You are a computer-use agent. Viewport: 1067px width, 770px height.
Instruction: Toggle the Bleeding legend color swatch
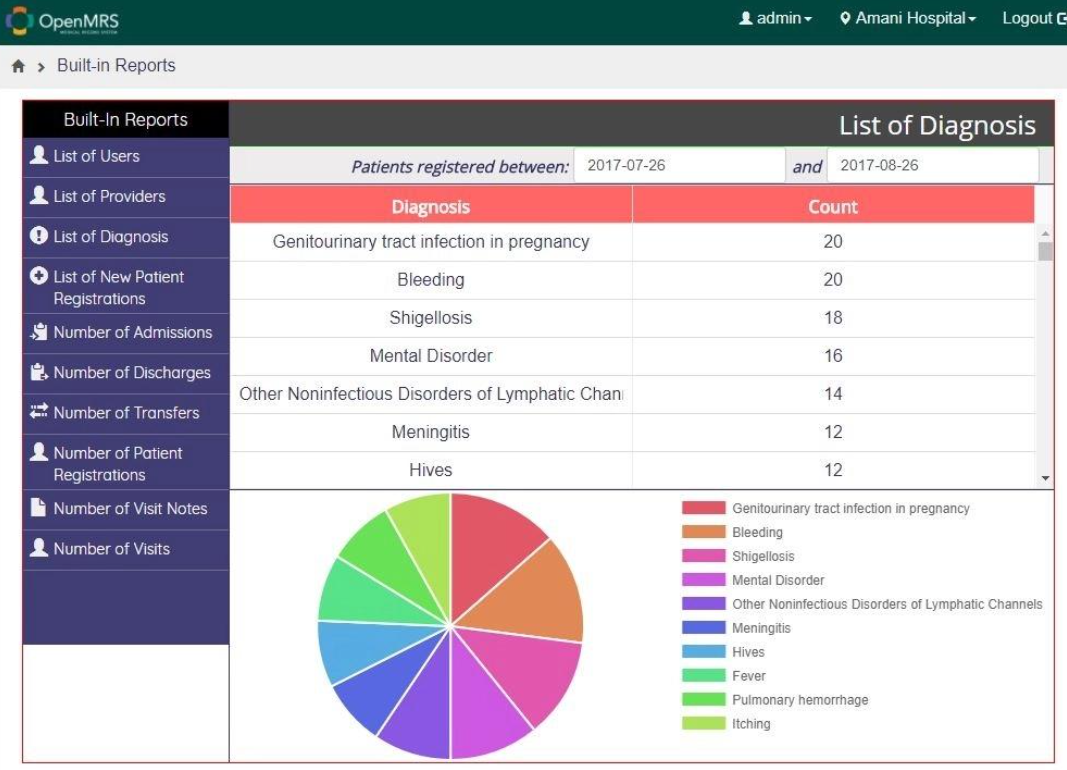click(704, 532)
